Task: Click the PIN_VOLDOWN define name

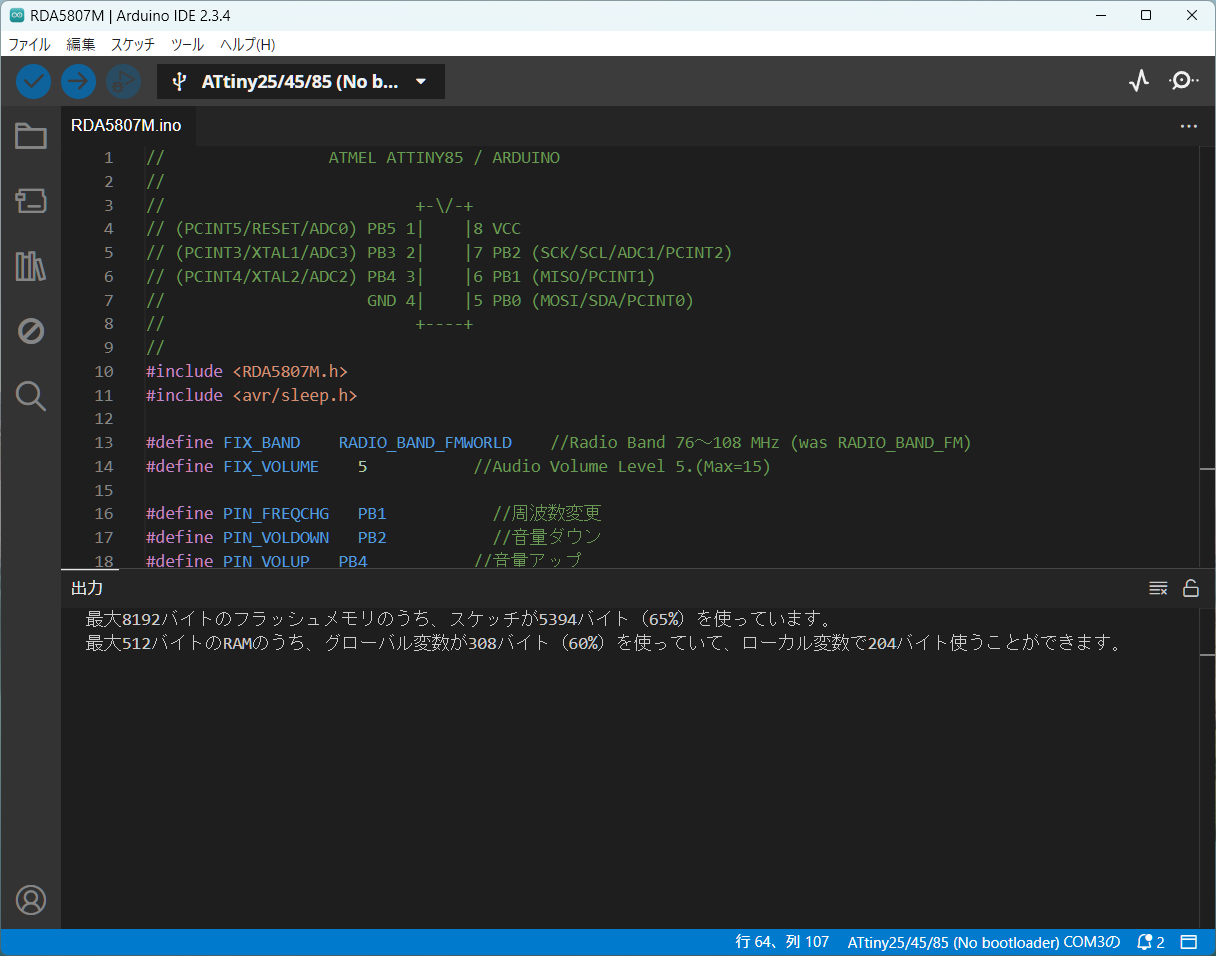Action: [x=276, y=537]
